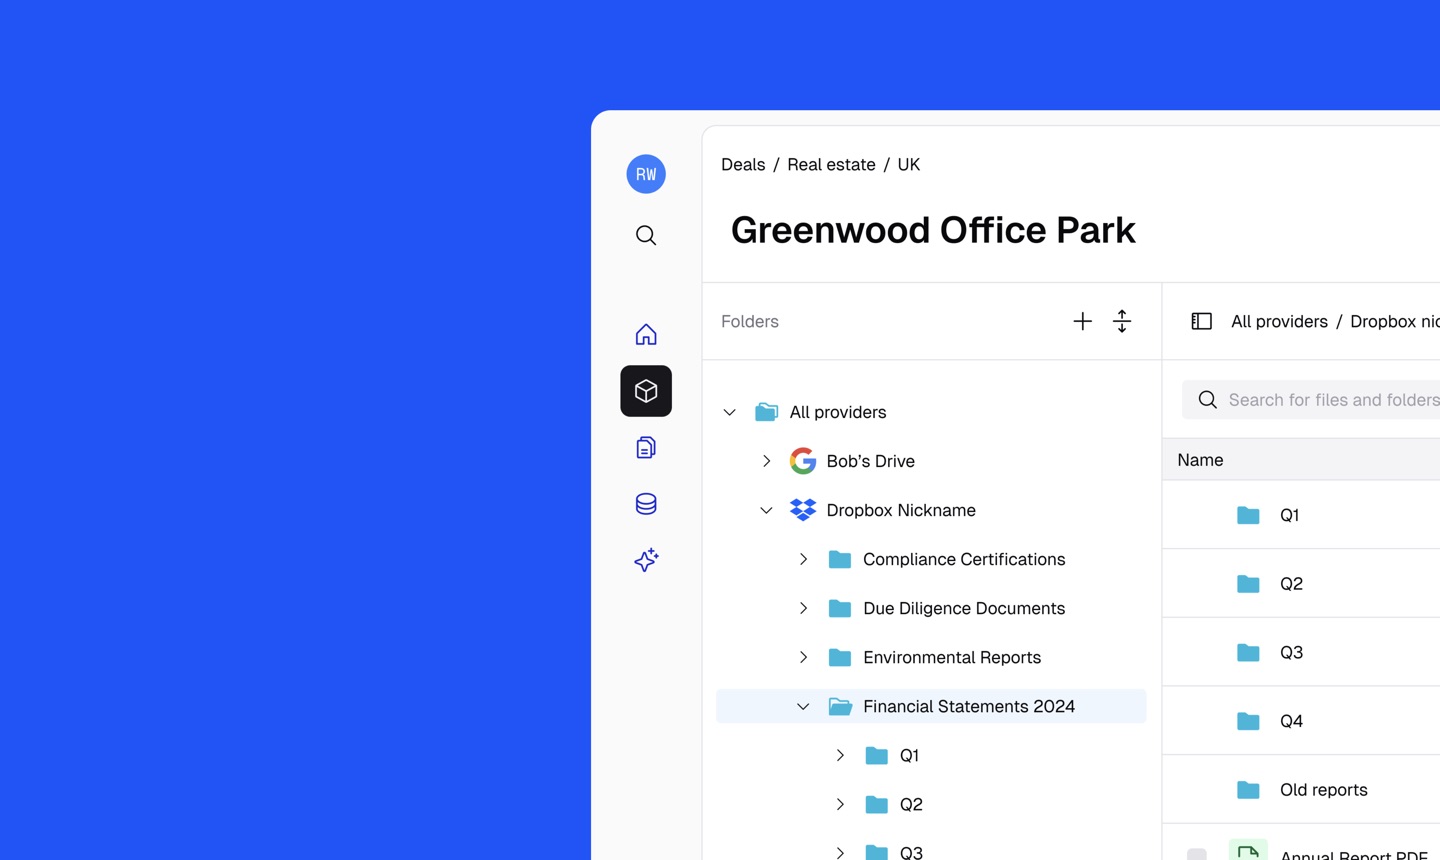Click the Q1 folder icon in the file list
Screen dimensions: 1440x860
[x=1248, y=515]
